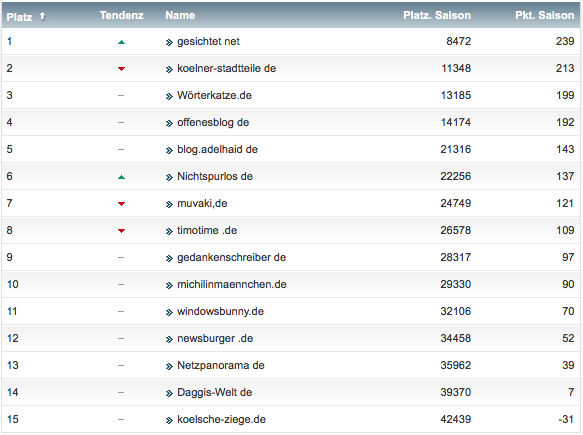Select season points value -31
Screen dimensions: 583x435
coord(566,419)
